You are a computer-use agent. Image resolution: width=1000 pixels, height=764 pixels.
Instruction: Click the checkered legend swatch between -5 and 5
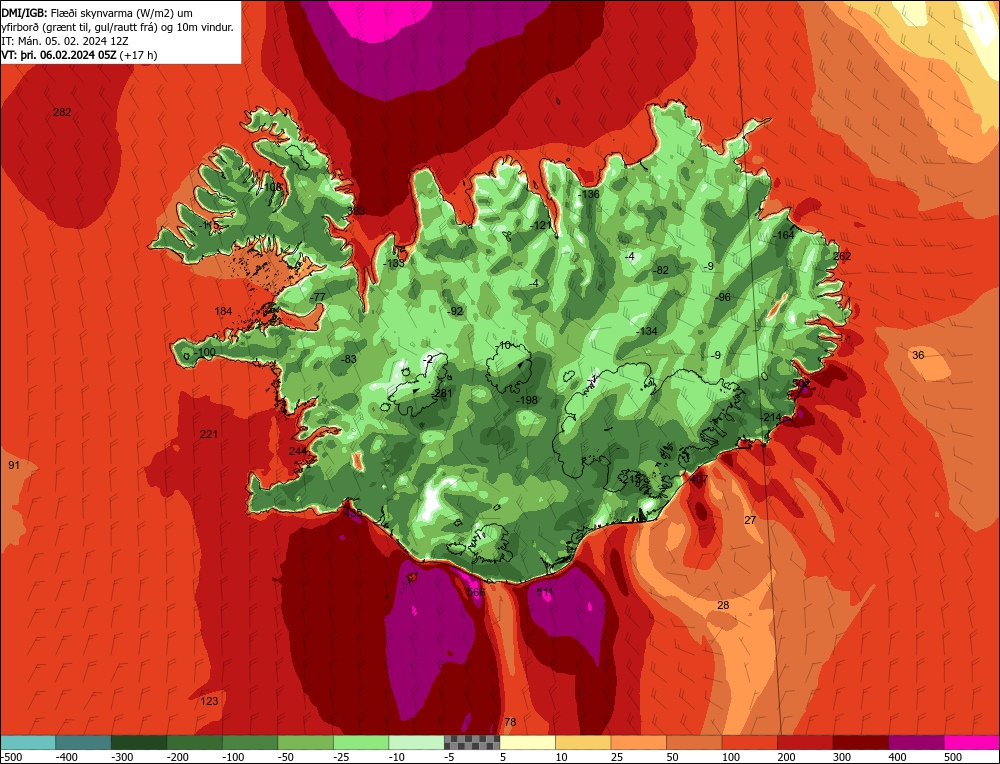[x=472, y=742]
